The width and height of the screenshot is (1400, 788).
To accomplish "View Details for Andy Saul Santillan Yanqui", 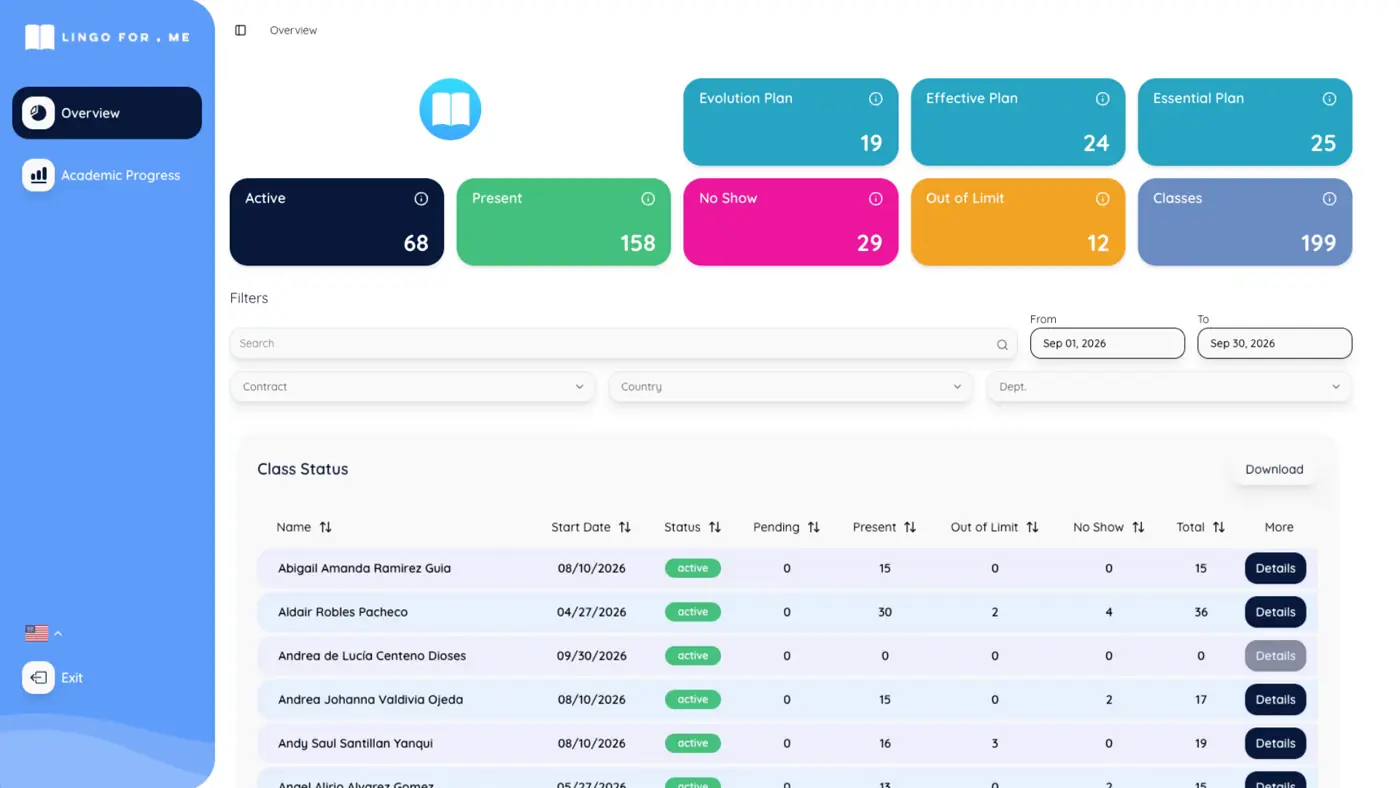I will point(1275,744).
